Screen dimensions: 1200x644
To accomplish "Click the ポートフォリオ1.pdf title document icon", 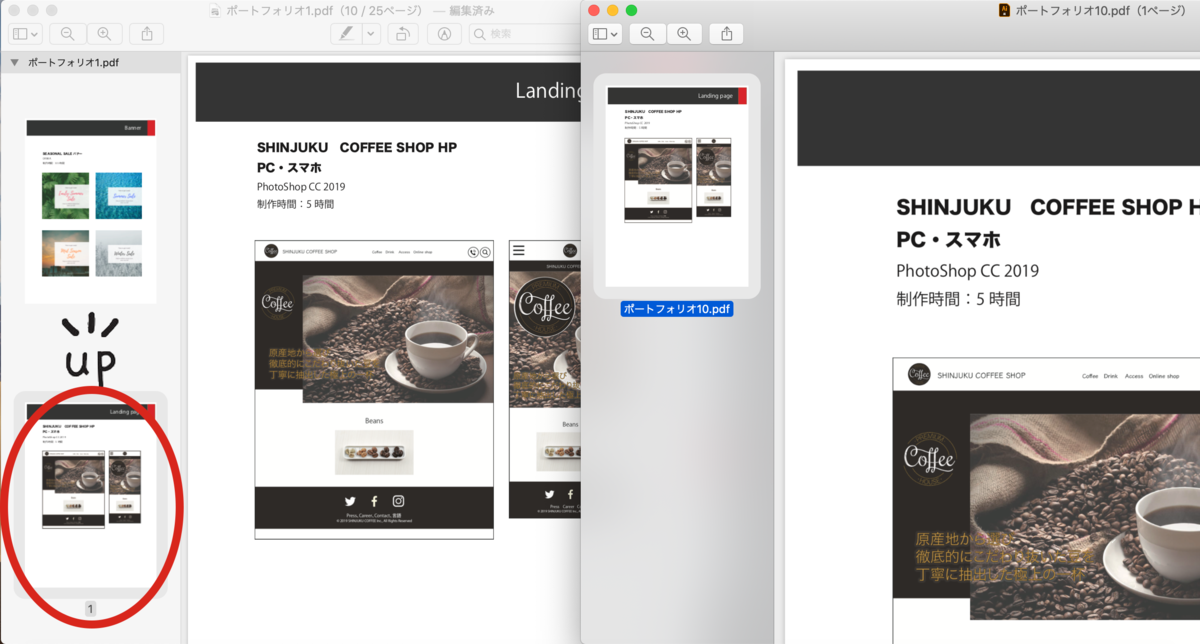I will (x=217, y=10).
